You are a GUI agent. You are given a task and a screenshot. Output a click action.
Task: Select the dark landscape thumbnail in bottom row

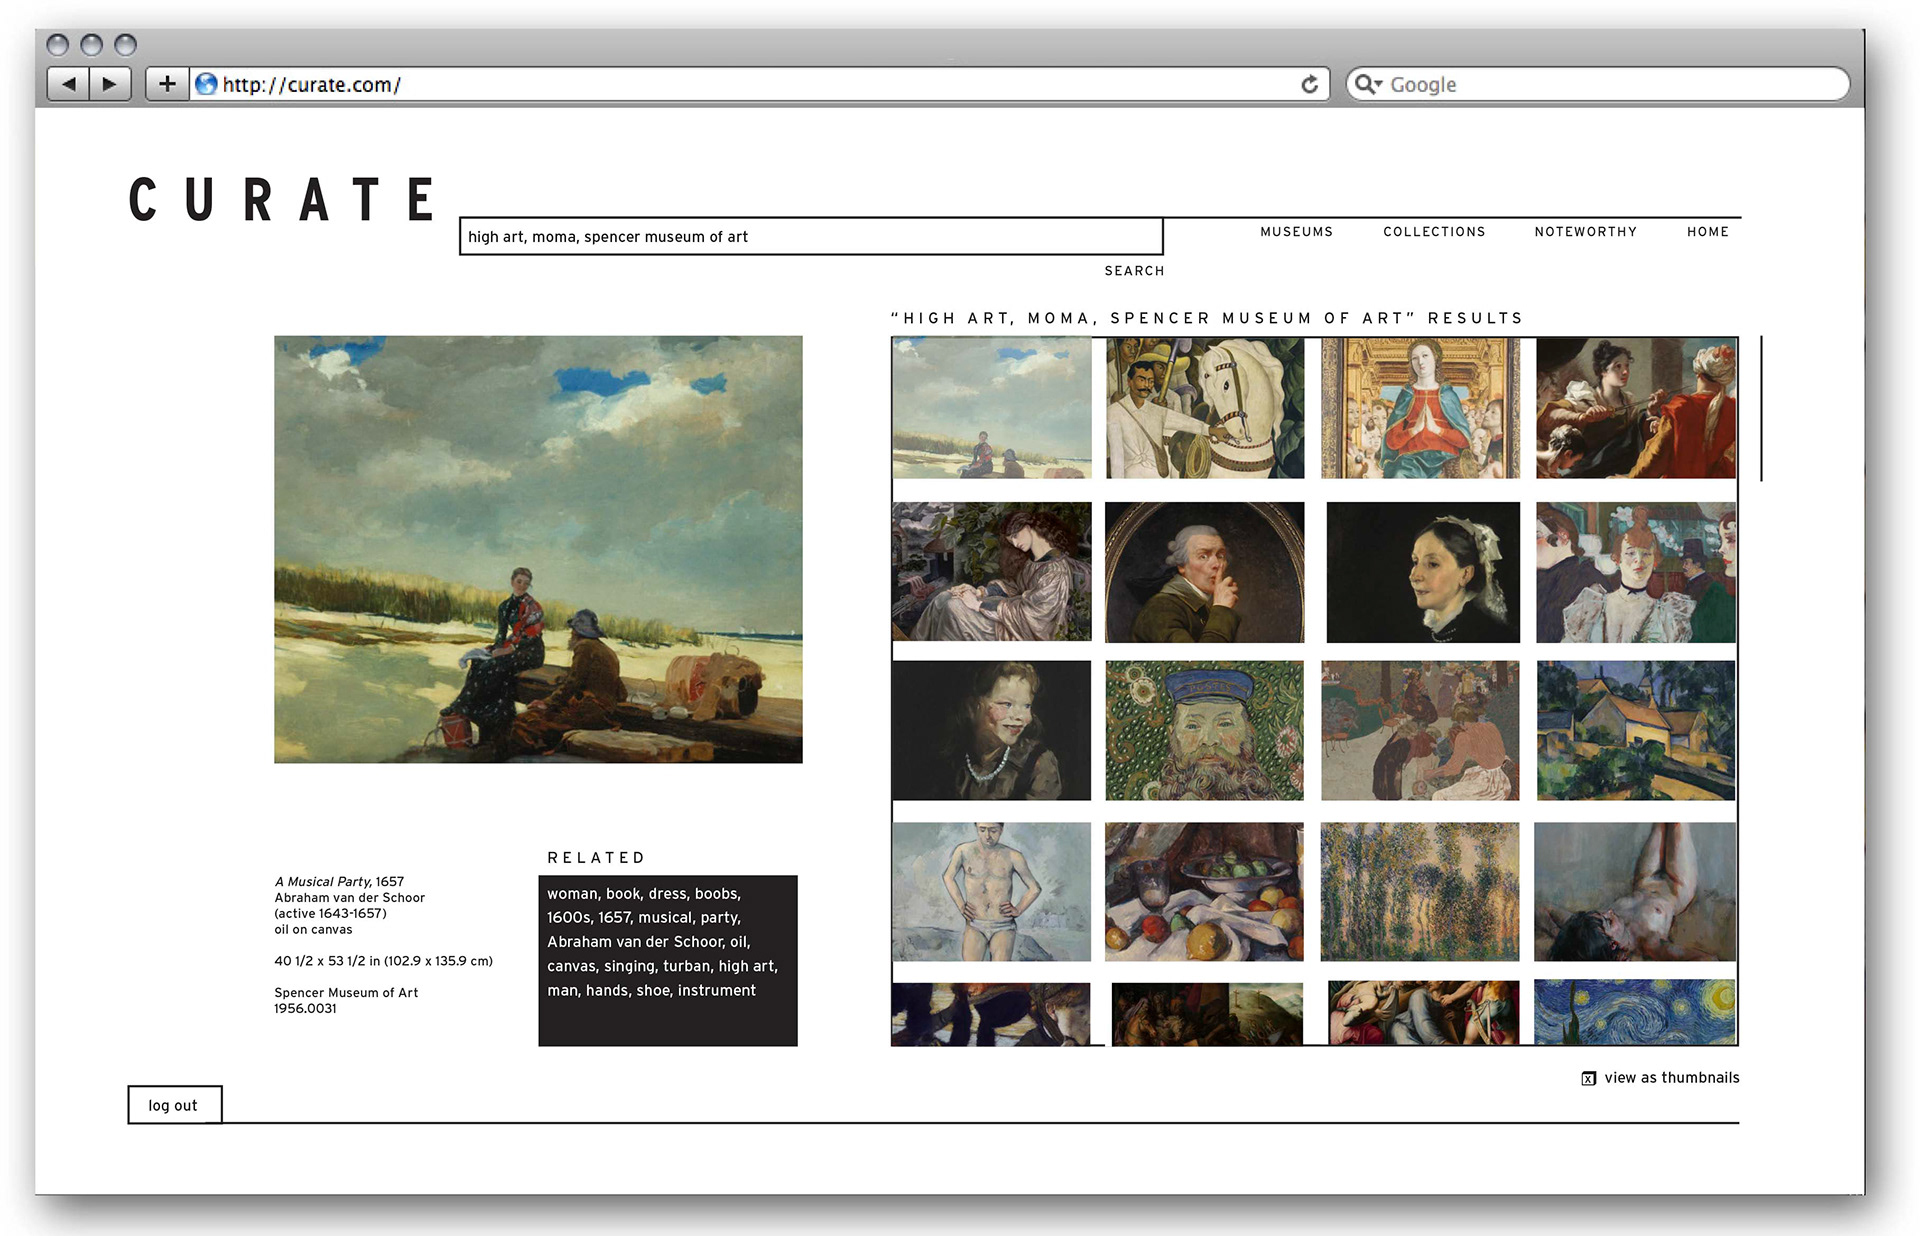pos(1207,1014)
